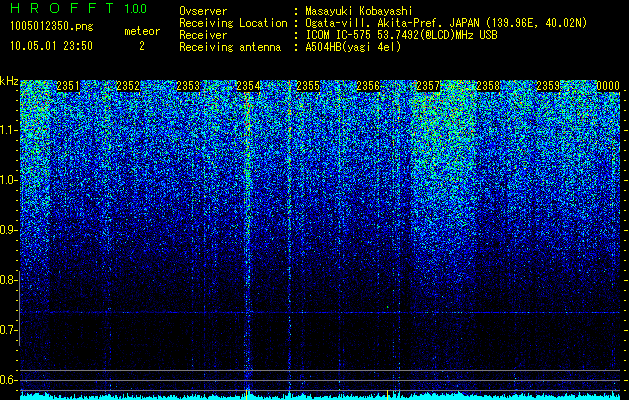The width and height of the screenshot is (629, 400).
Task: Click the 2354 time label
Action: pyautogui.click(x=248, y=86)
